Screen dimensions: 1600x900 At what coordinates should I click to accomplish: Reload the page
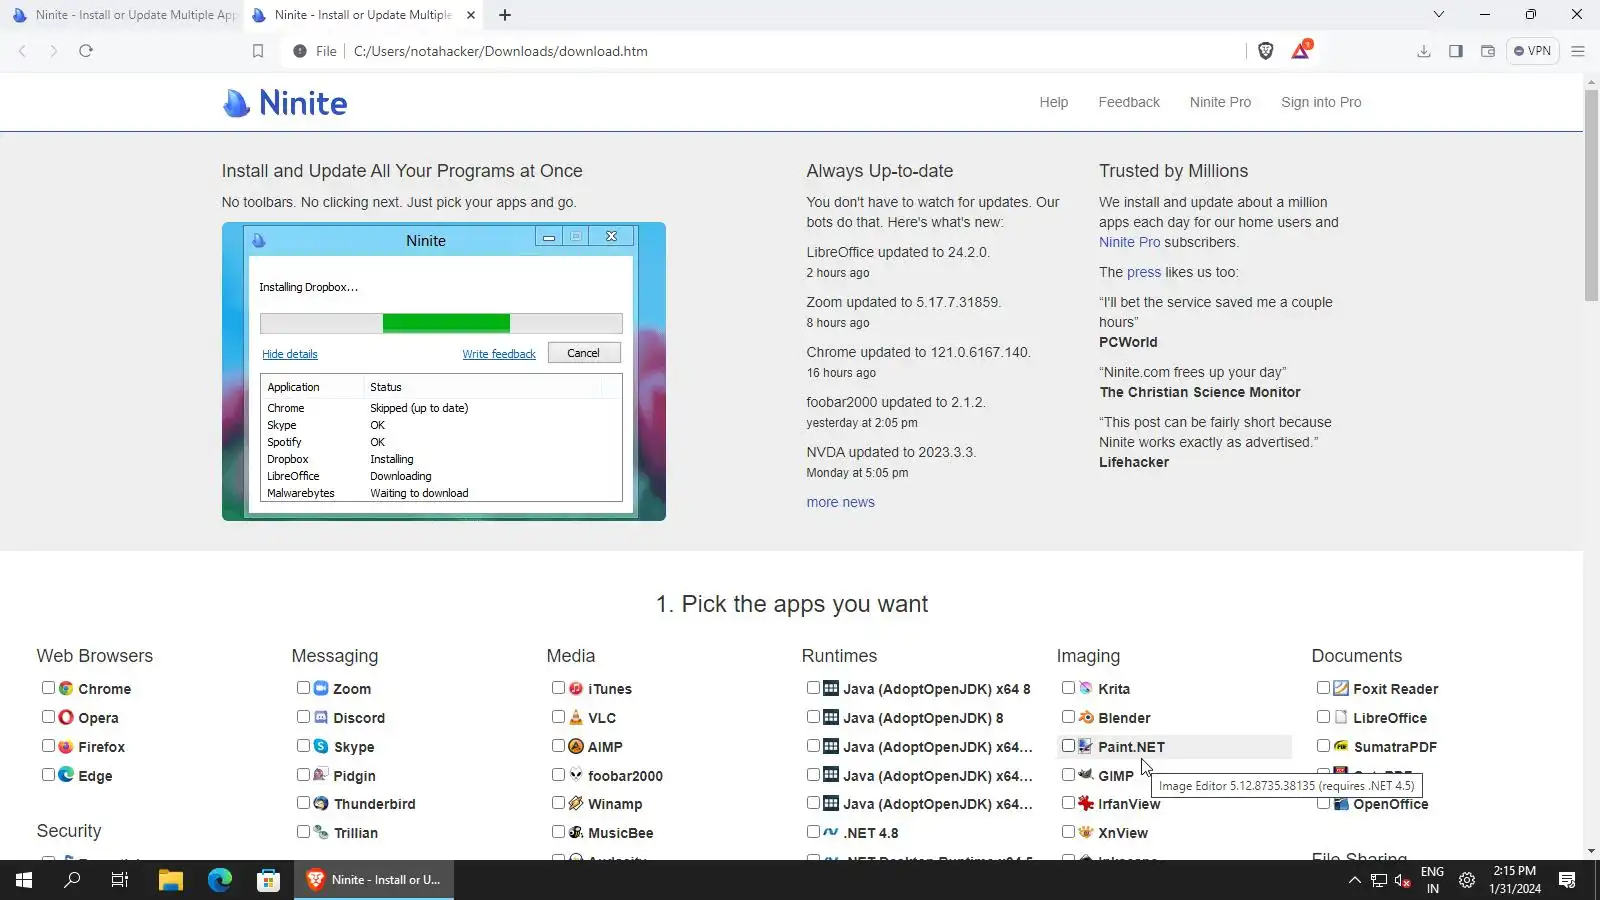click(86, 51)
